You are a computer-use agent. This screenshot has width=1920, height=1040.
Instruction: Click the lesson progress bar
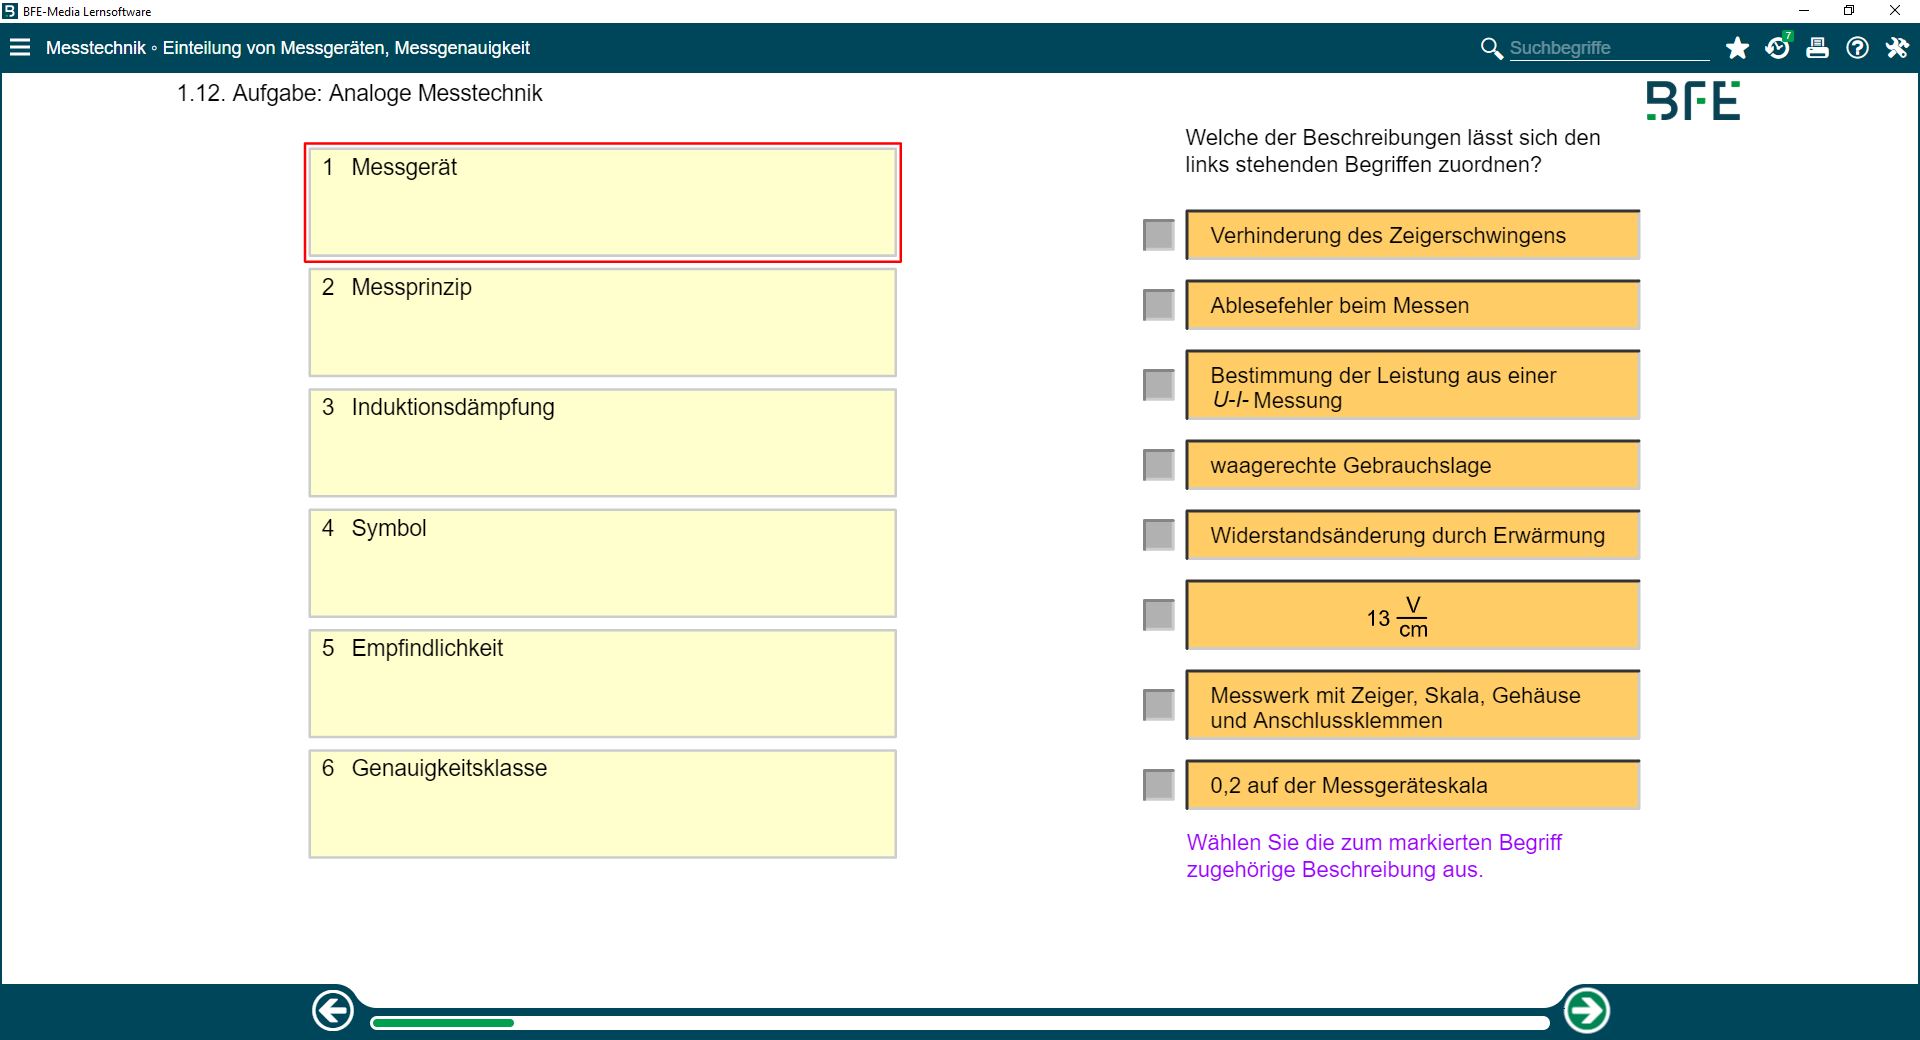[x=958, y=1022]
